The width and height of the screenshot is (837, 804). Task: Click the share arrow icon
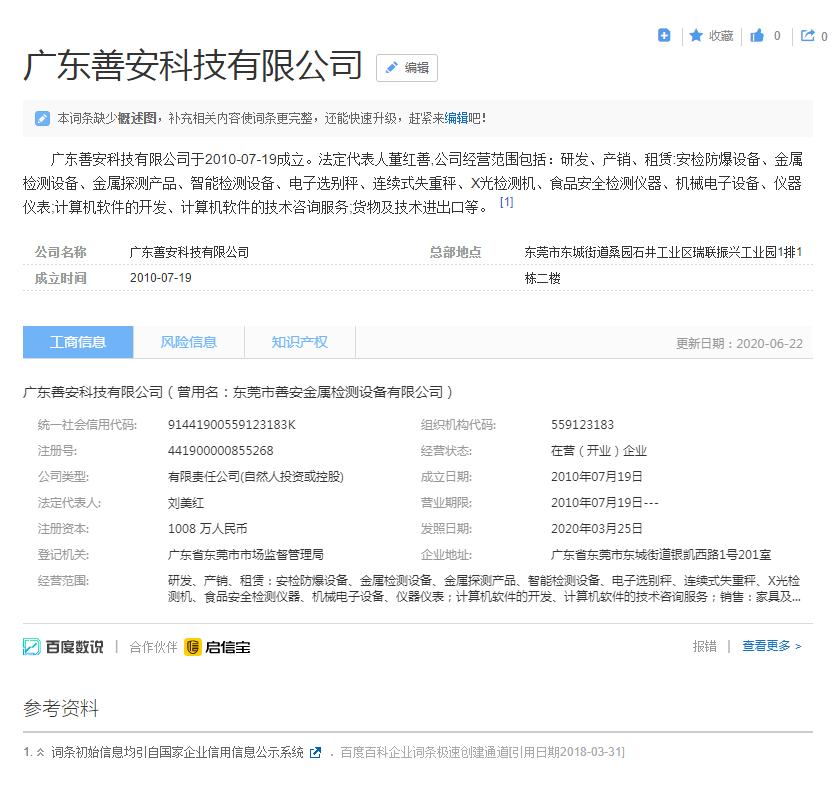coord(807,36)
